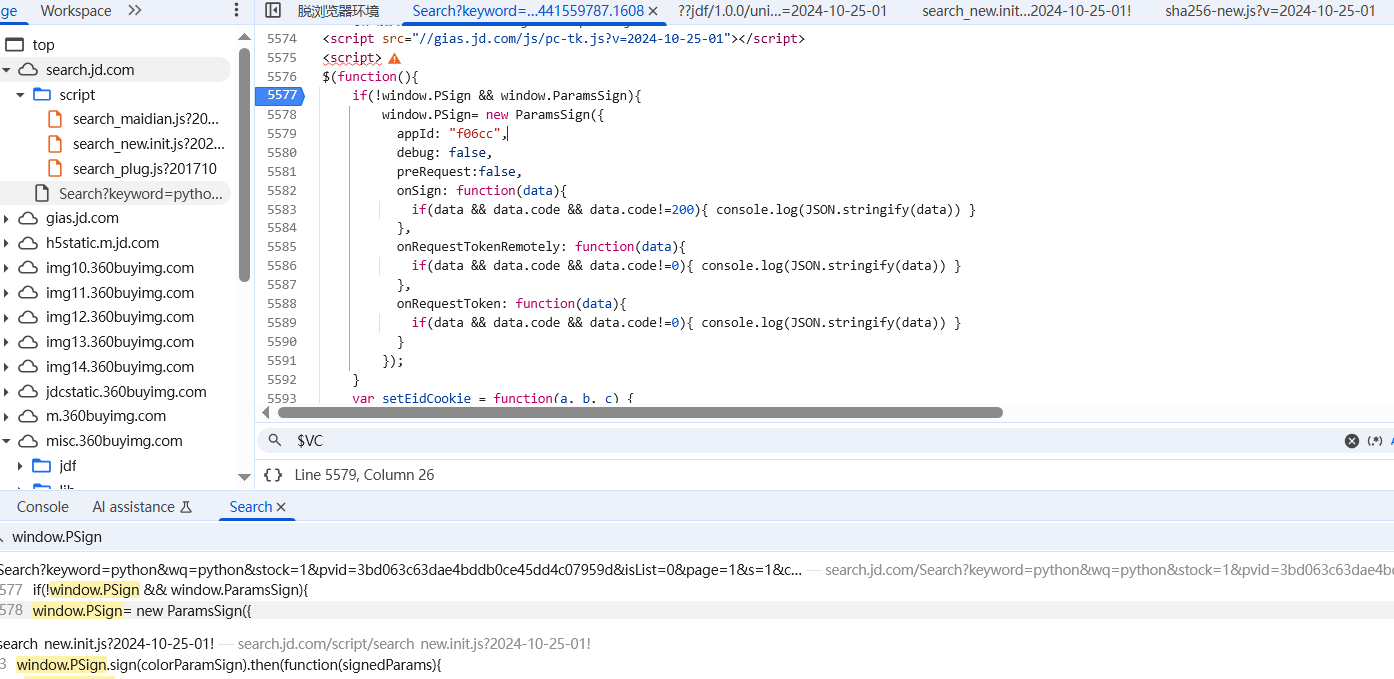Close the Search drawer tab

click(x=281, y=507)
